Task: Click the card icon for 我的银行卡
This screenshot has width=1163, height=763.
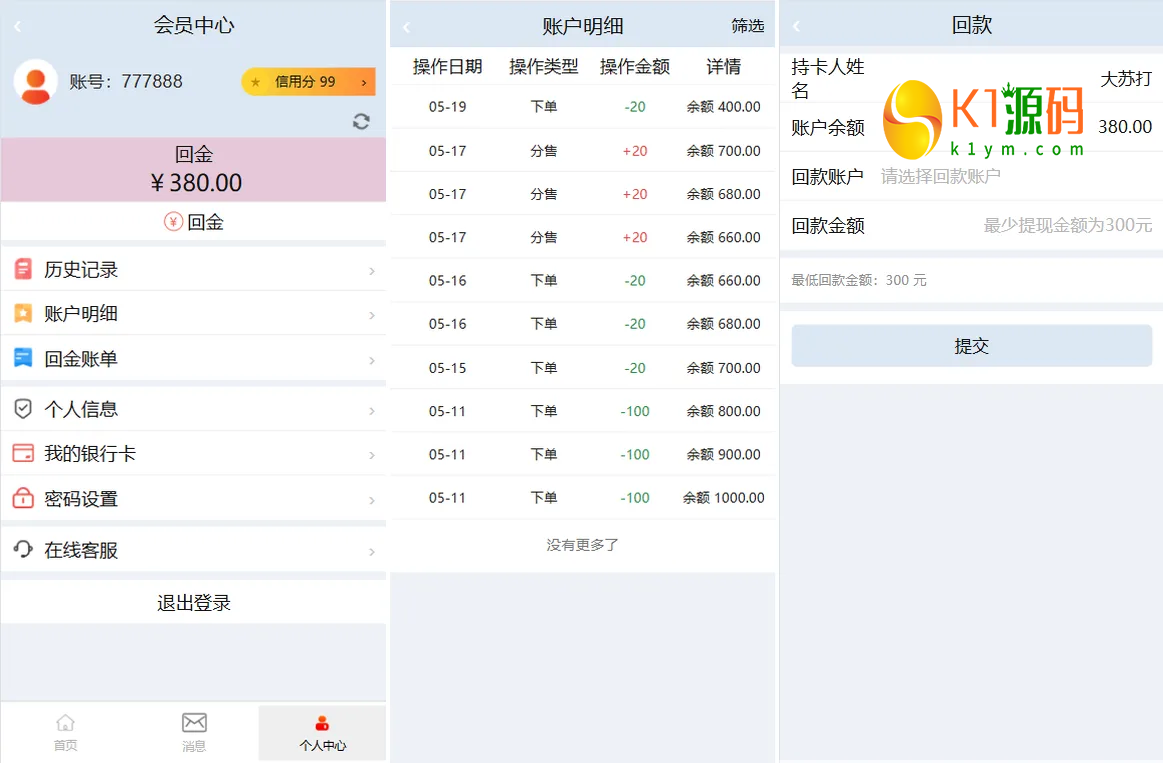Action: click(x=23, y=453)
